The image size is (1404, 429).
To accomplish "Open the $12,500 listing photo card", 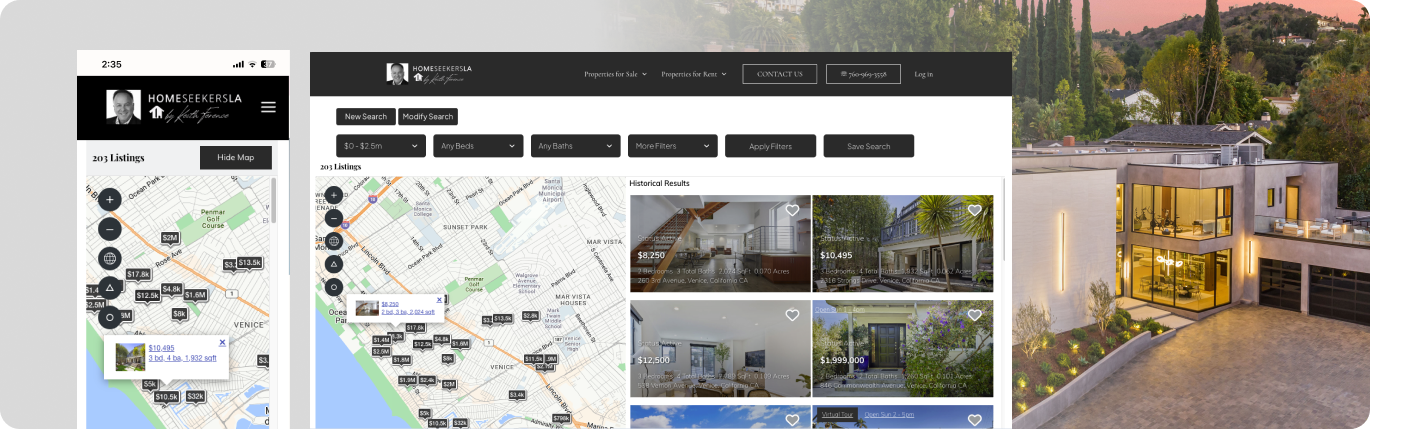I will [x=720, y=349].
